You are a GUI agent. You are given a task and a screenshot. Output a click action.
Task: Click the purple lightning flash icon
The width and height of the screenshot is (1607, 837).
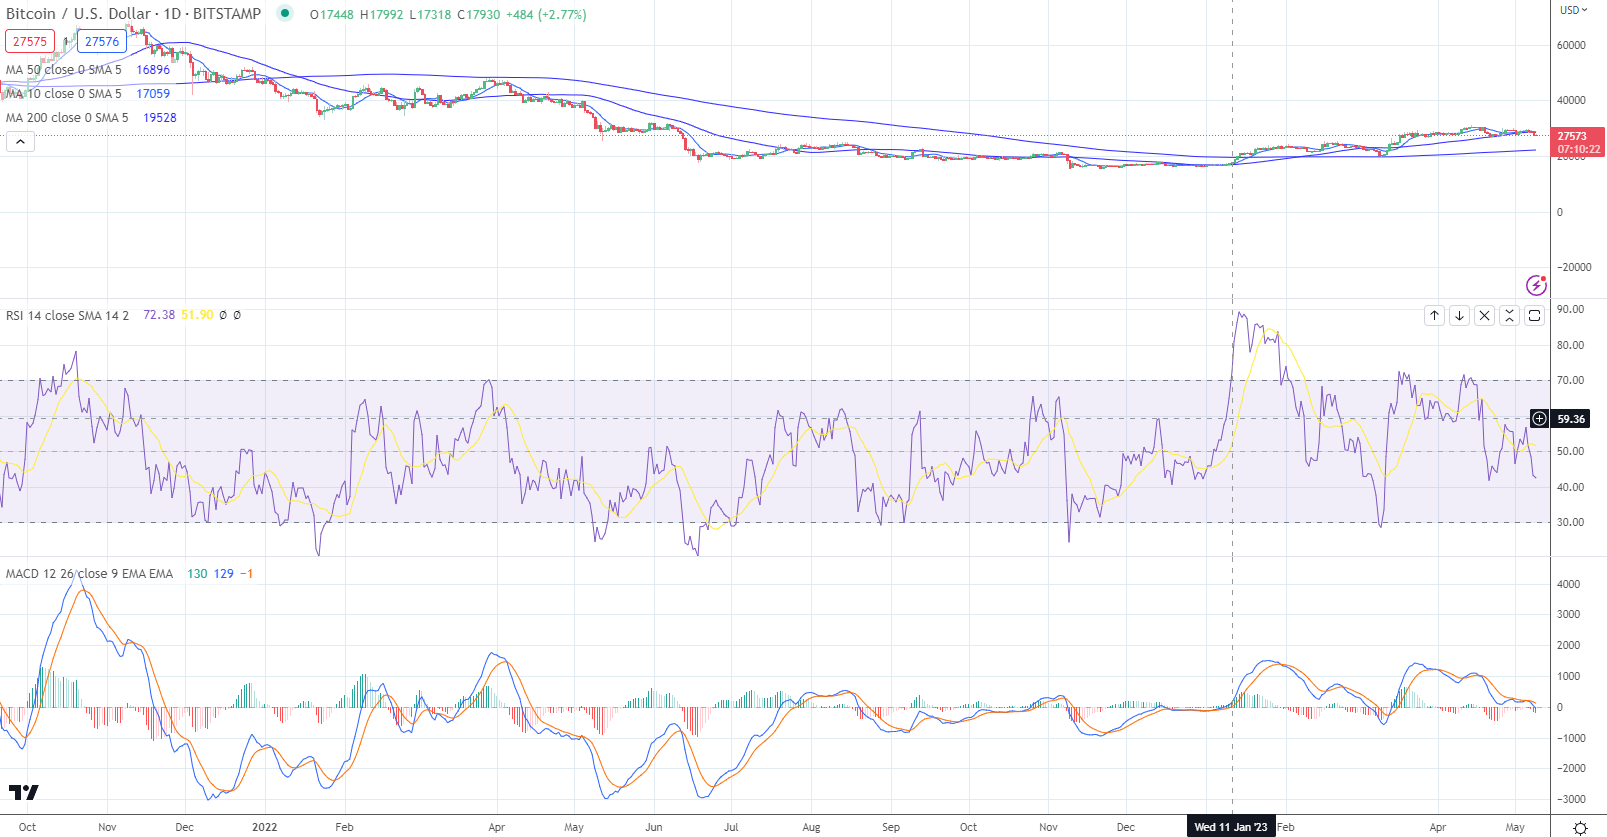click(x=1536, y=286)
